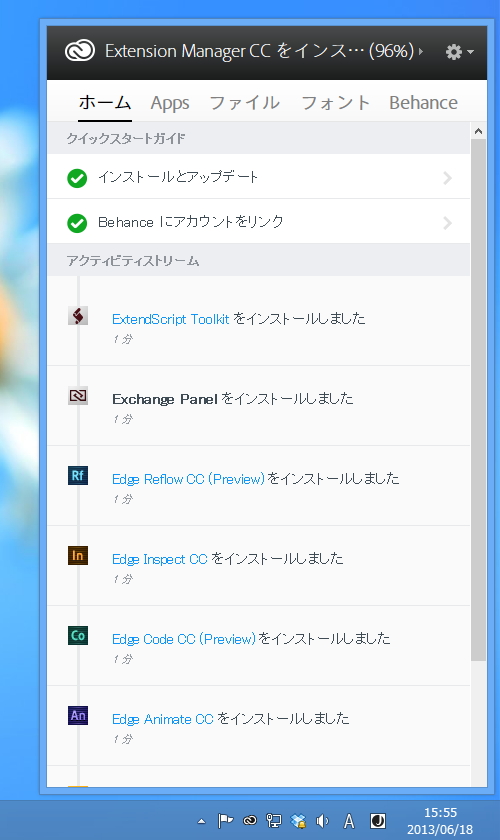Open the Edge Reflow CC (Preview) link
Viewport: 500px width, 840px height.
[x=189, y=479]
